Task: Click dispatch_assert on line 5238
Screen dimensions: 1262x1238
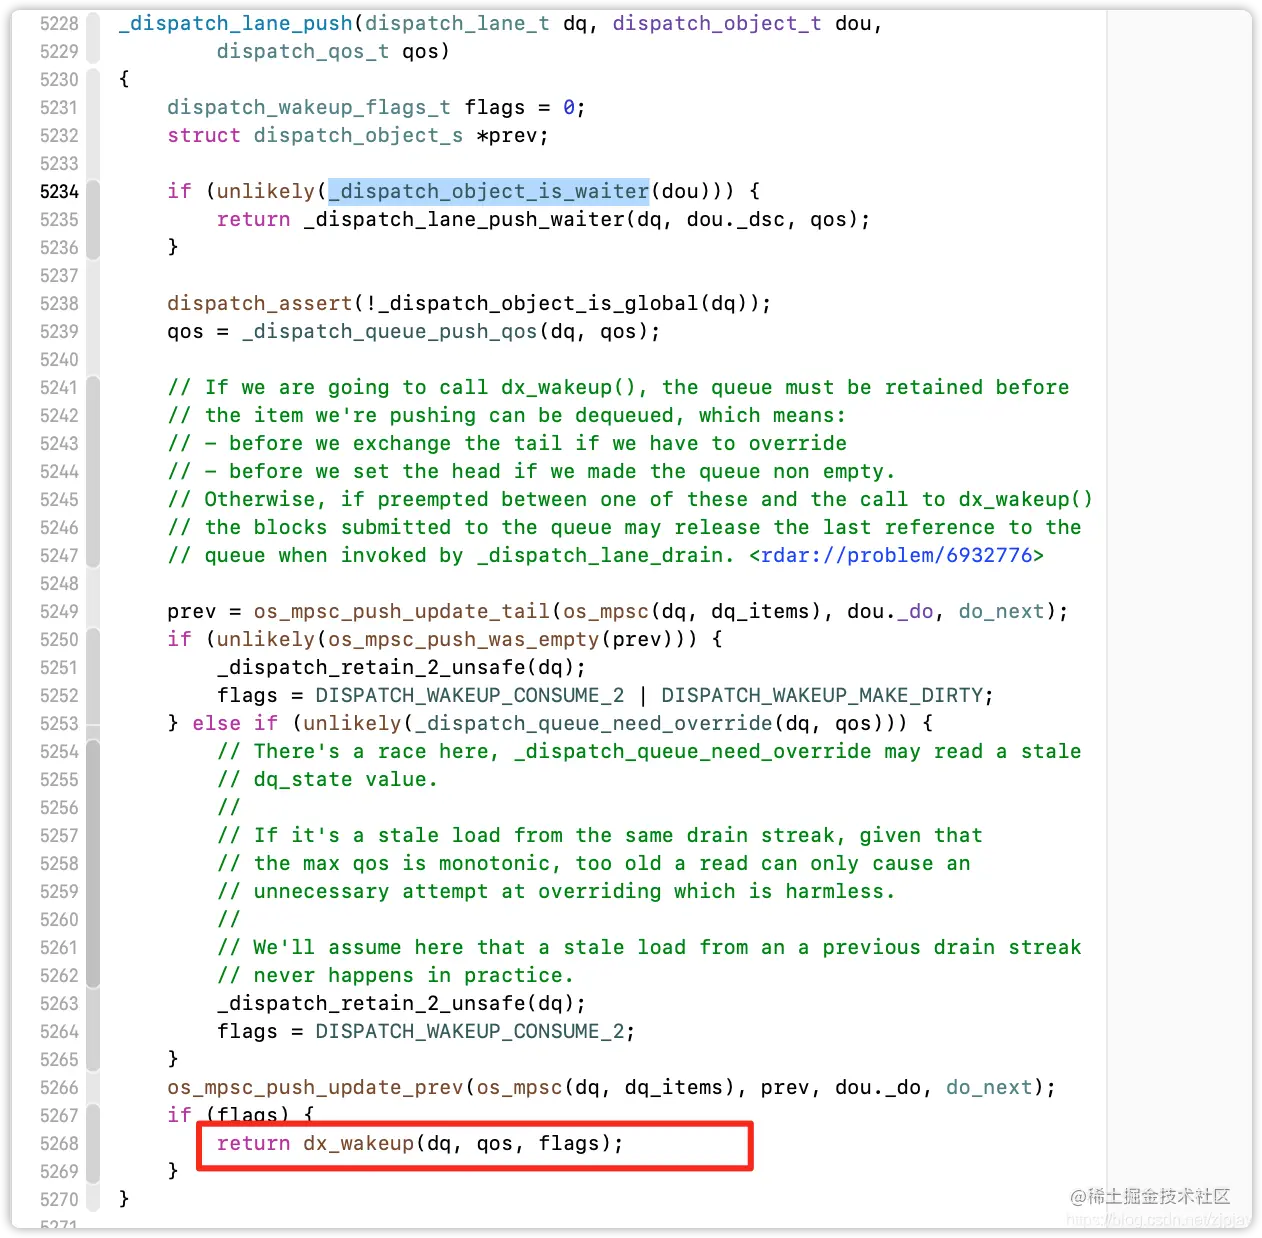Action: (x=260, y=303)
